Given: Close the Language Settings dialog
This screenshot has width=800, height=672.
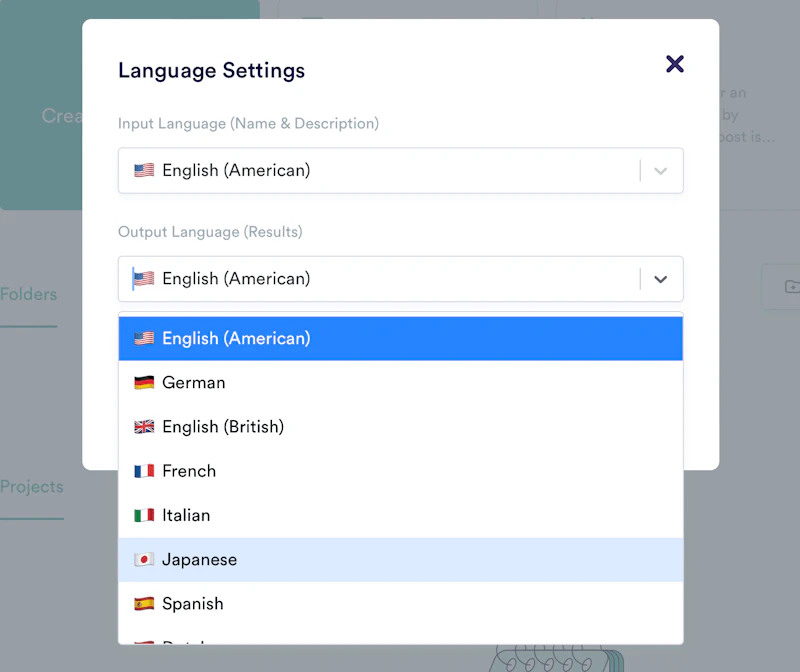Looking at the screenshot, I should [675, 64].
